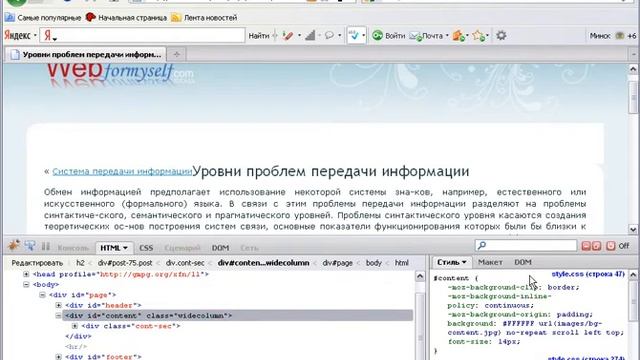Viewport: 640px width, 360px height.
Task: Switch to the Сценарий panel tab
Action: click(182, 248)
